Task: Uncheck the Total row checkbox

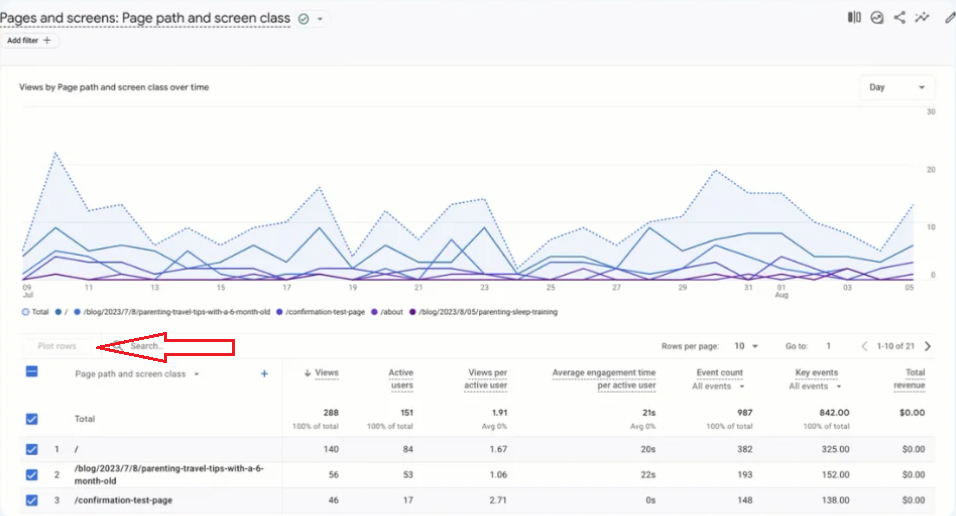Action: pyautogui.click(x=32, y=419)
